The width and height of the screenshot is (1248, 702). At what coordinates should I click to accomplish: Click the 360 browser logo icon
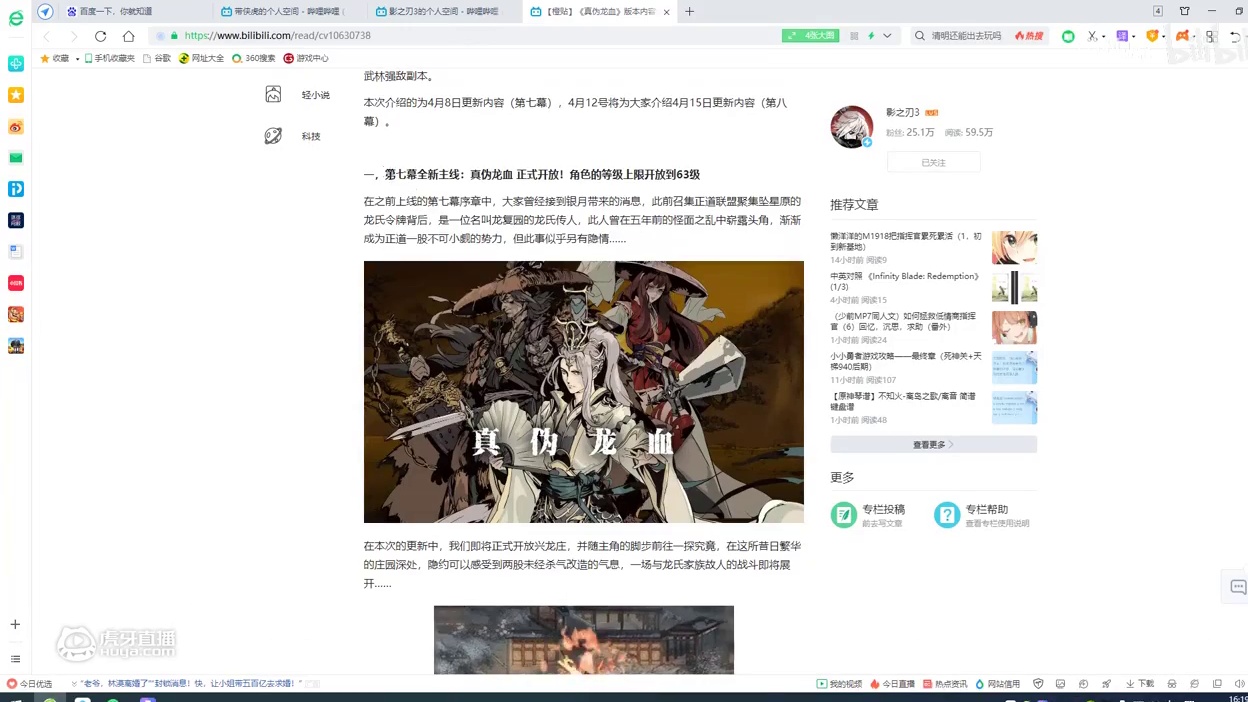point(16,18)
